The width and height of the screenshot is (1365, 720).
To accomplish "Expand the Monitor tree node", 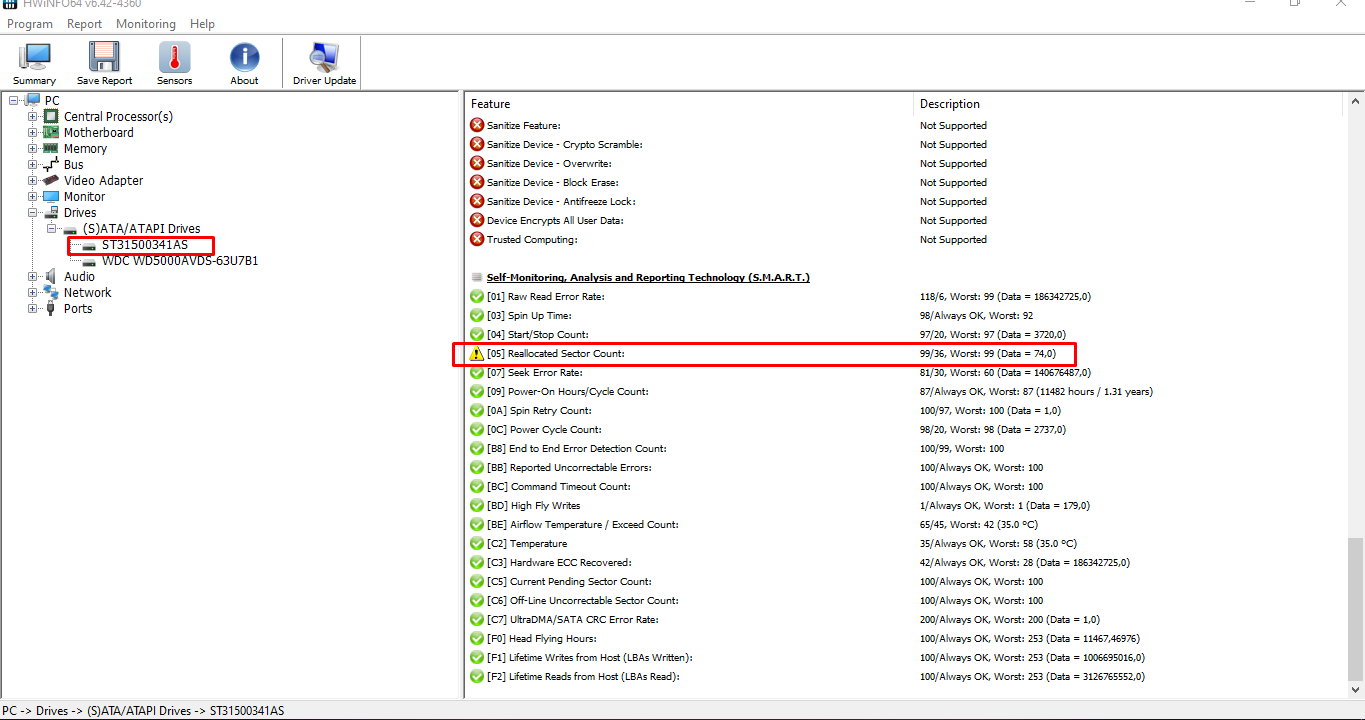I will pyautogui.click(x=33, y=196).
